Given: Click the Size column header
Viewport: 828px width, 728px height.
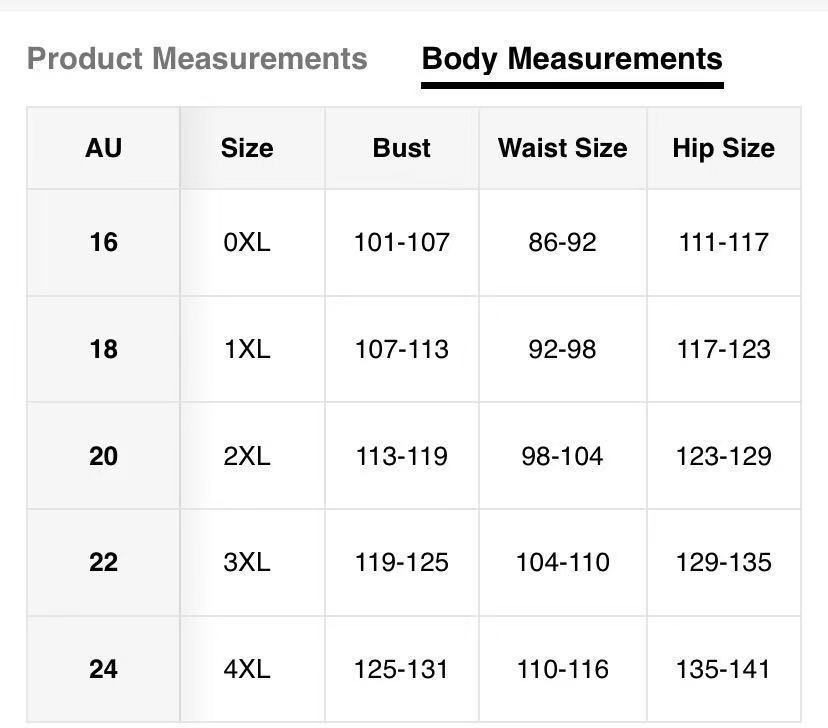Looking at the screenshot, I should pos(247,148).
